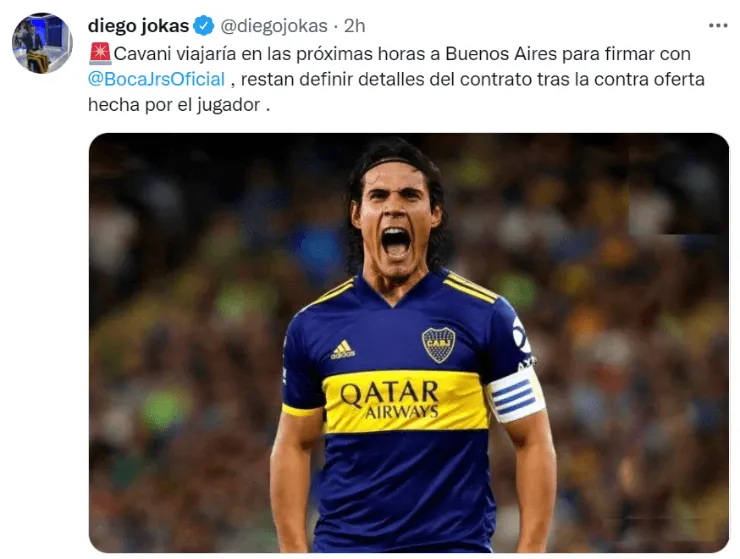
Task: Click the blue verified badge
Action: coord(204,25)
